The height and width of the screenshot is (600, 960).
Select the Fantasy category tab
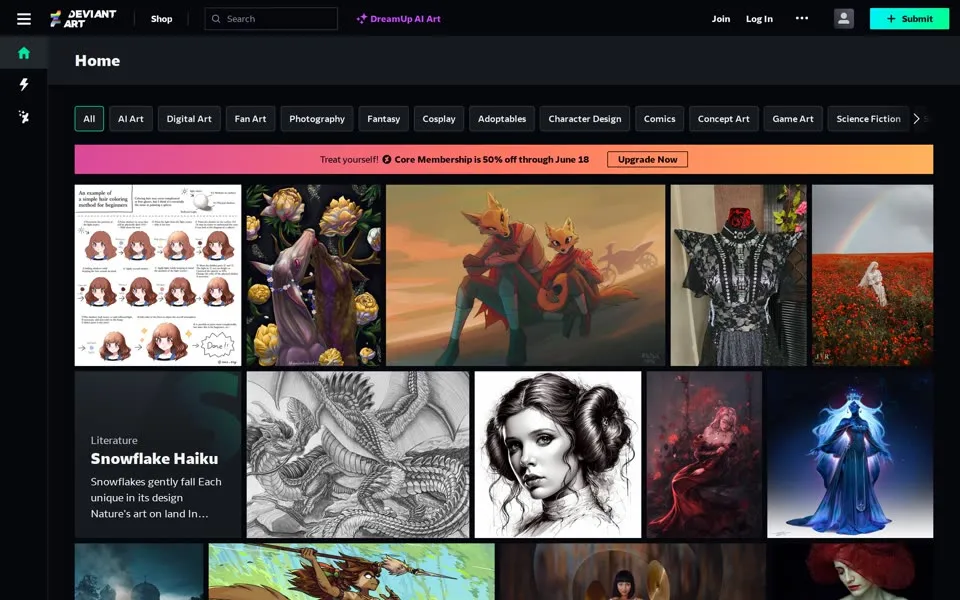point(383,119)
